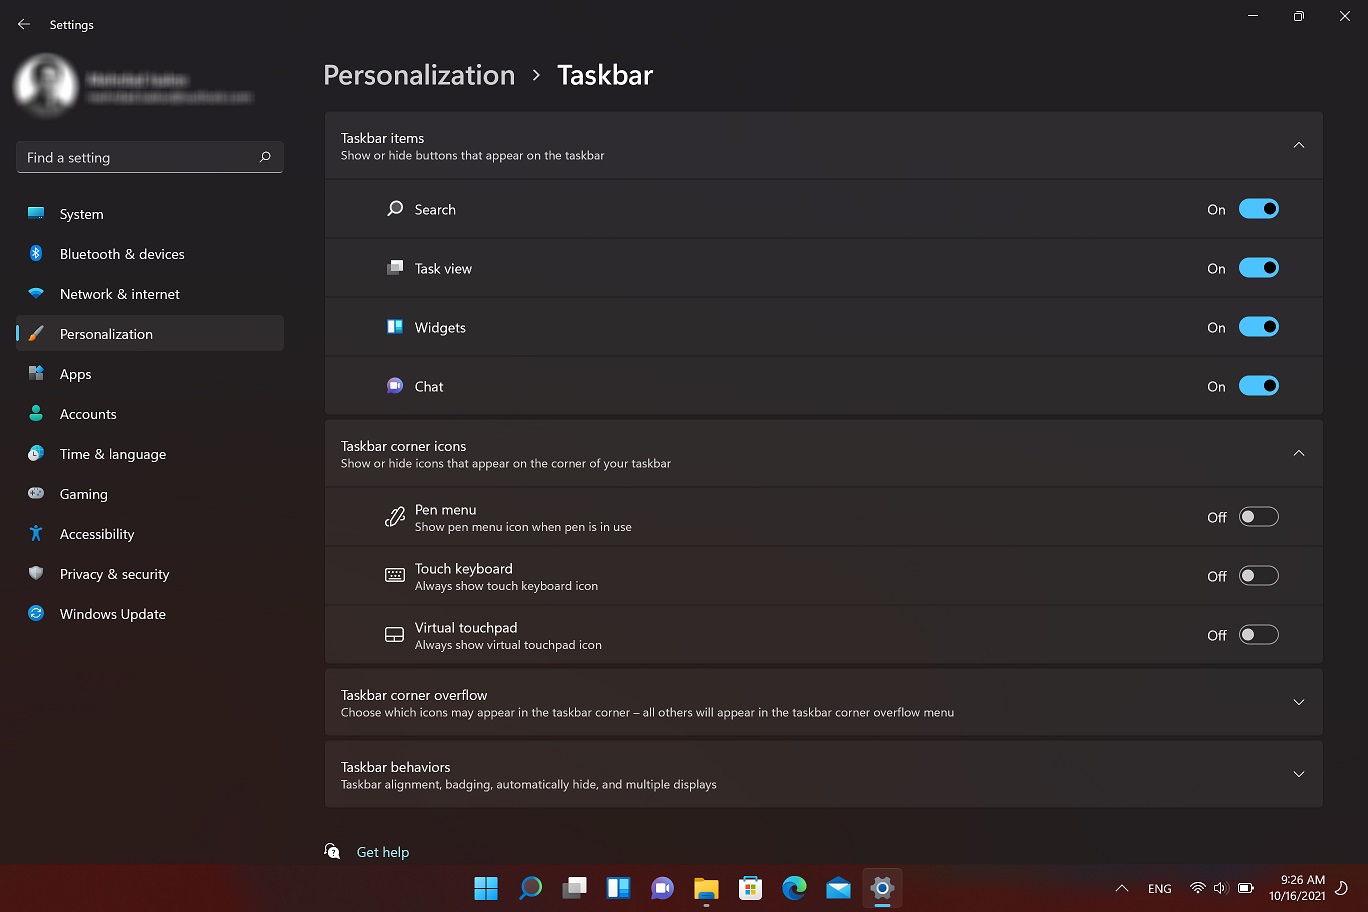Turn on the Virtual touchpad toggle
Image resolution: width=1368 pixels, height=912 pixels.
[1258, 635]
